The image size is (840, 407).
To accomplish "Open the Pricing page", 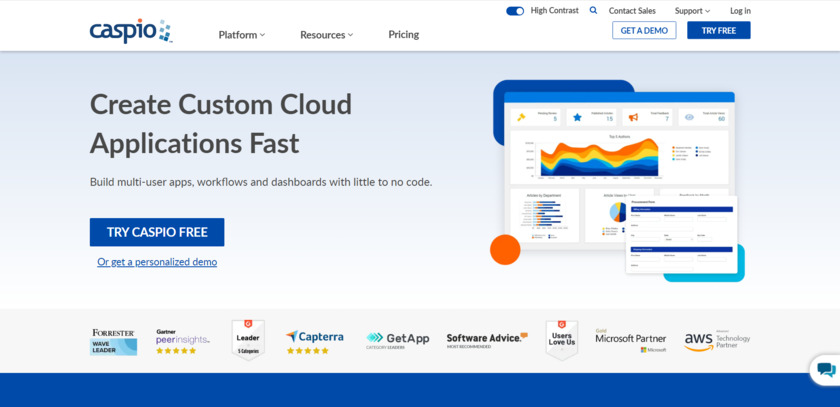I will [x=403, y=35].
